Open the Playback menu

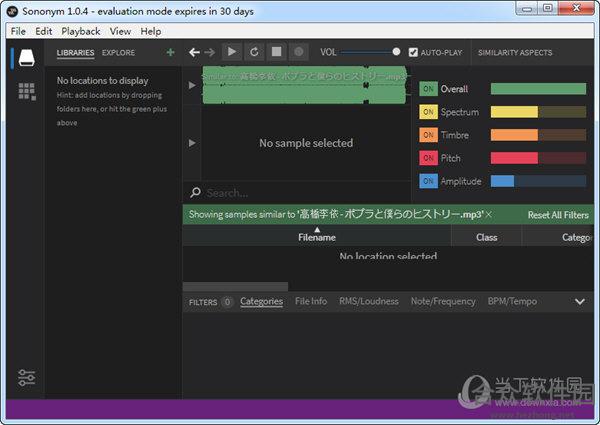pos(81,31)
